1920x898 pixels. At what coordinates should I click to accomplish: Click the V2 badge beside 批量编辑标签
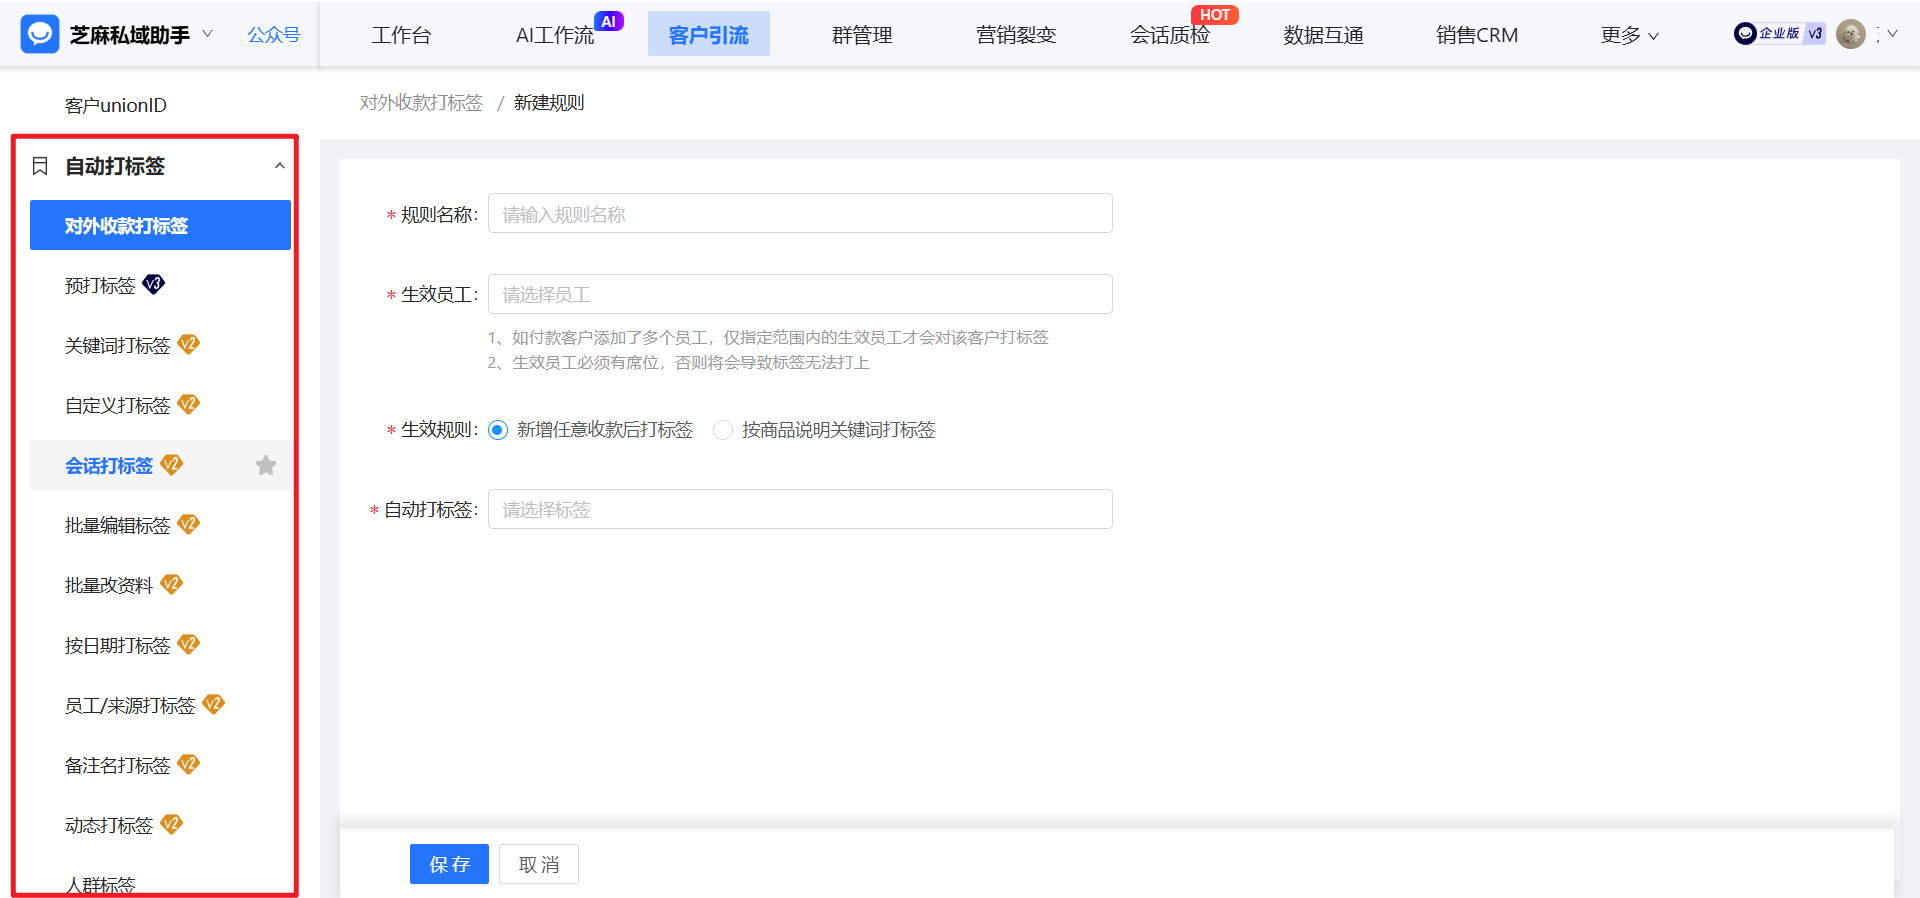tap(189, 524)
